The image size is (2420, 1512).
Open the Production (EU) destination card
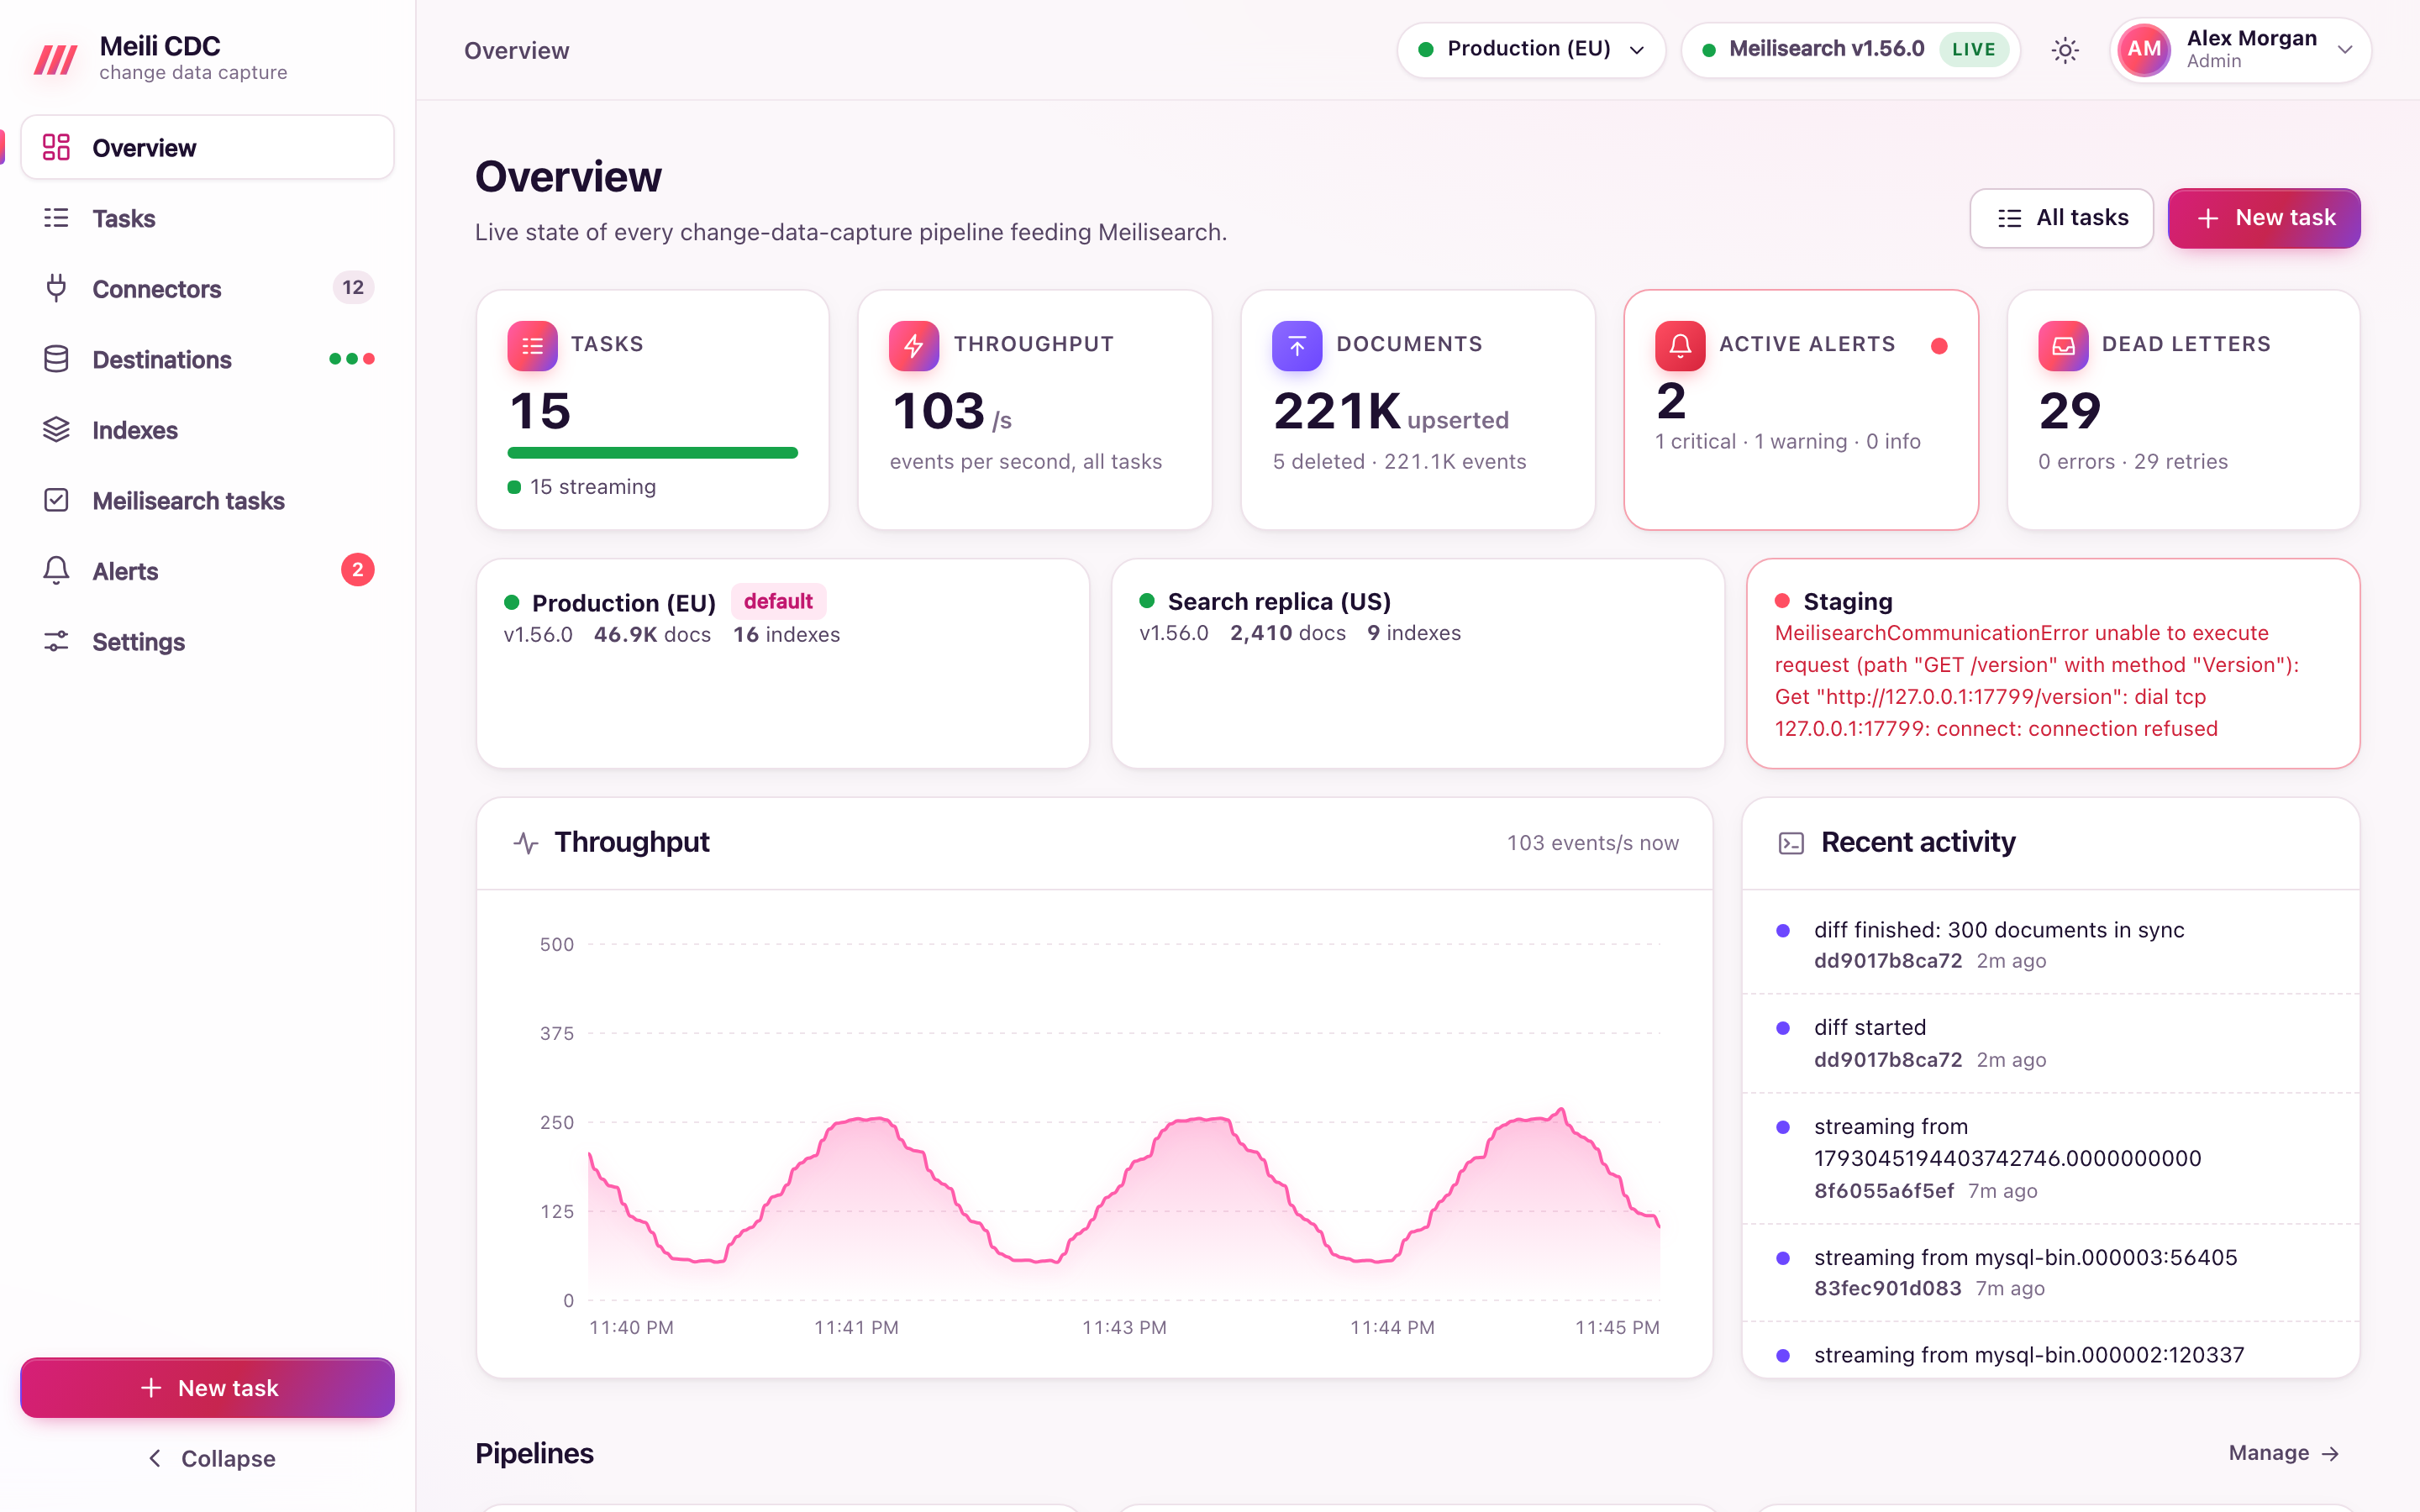(783, 664)
